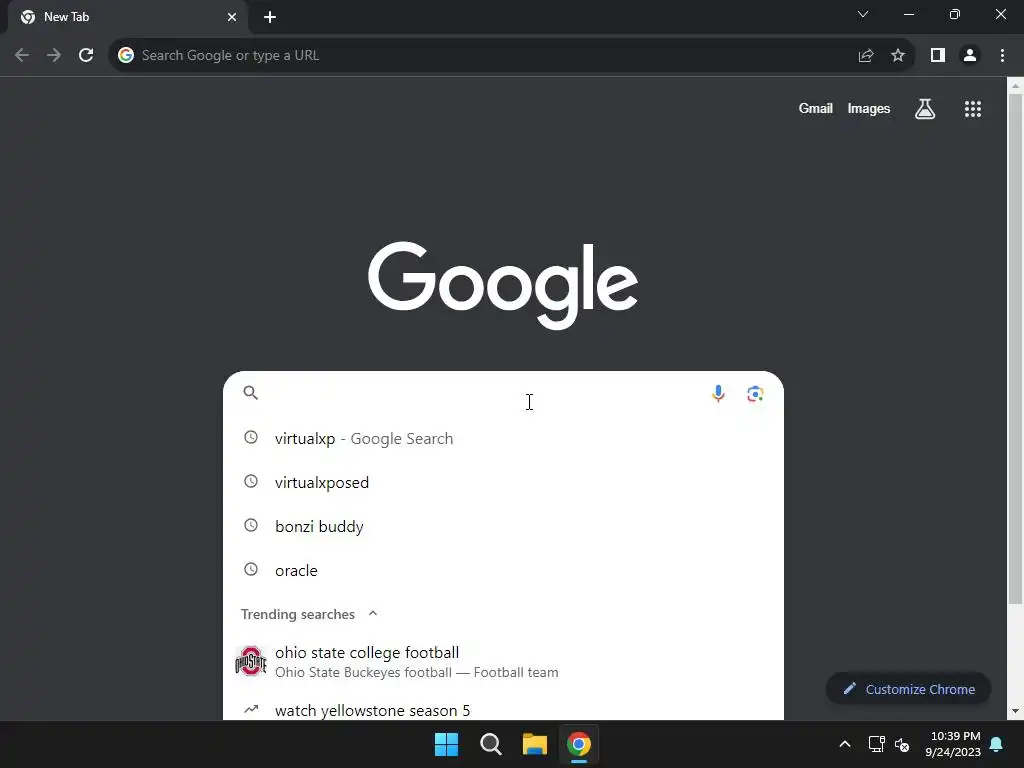The width and height of the screenshot is (1024, 768).
Task: Collapse the Trending searches section
Action: [373, 613]
